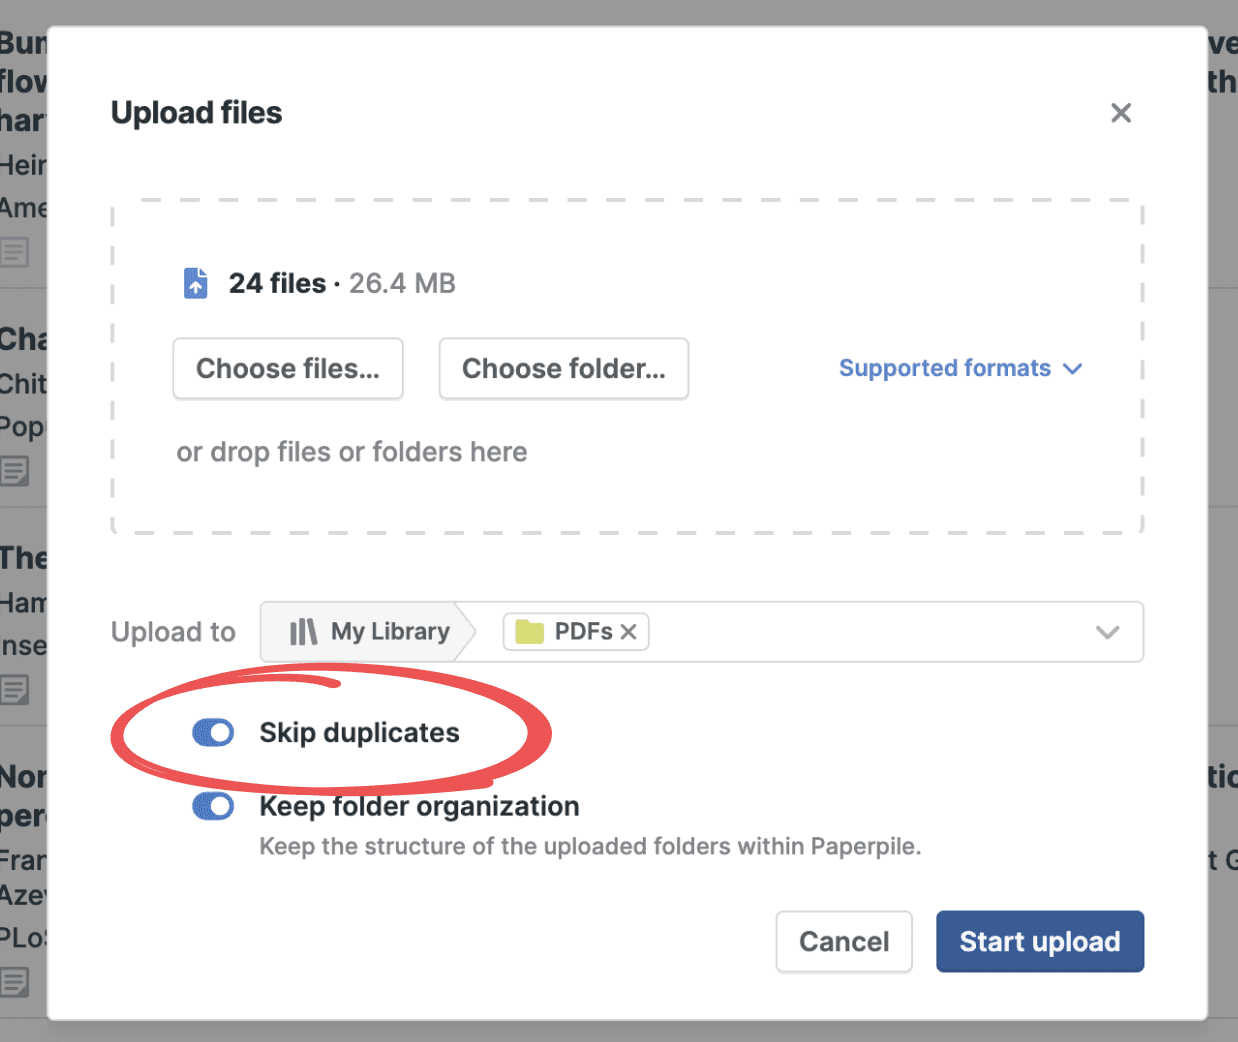This screenshot has height=1042, width=1238.
Task: Click the My Library books icon
Action: tap(302, 632)
